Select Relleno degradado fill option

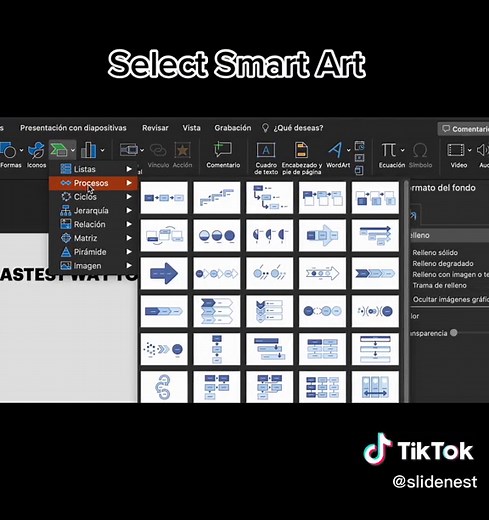click(443, 264)
